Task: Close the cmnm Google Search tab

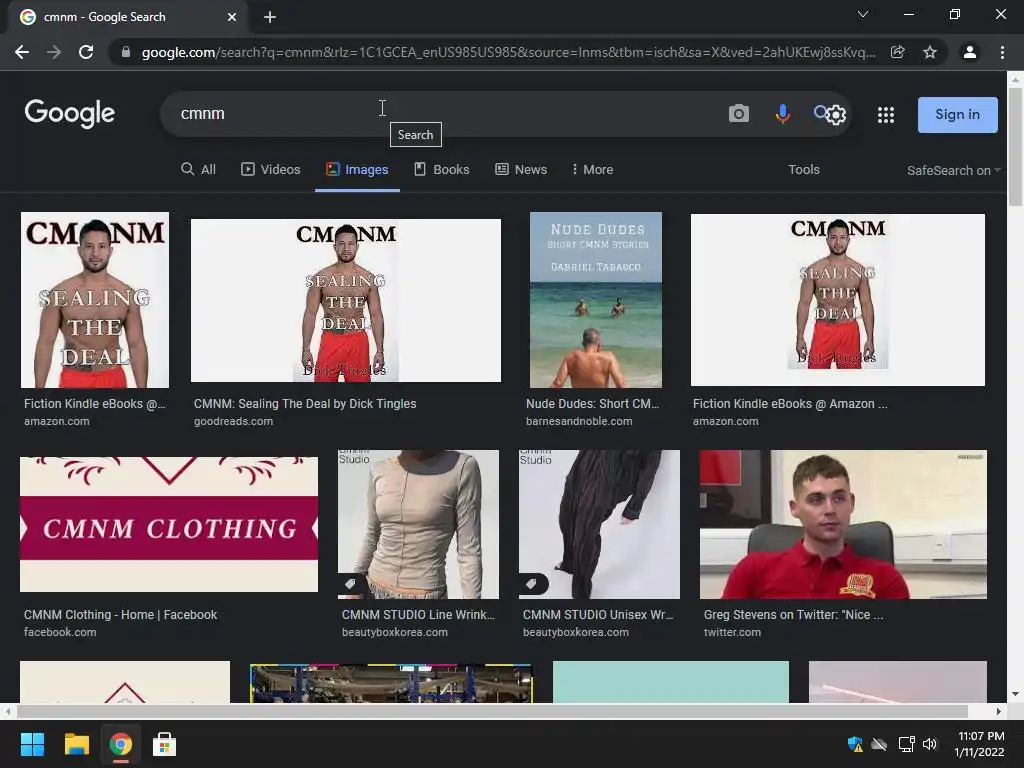Action: coord(232,17)
